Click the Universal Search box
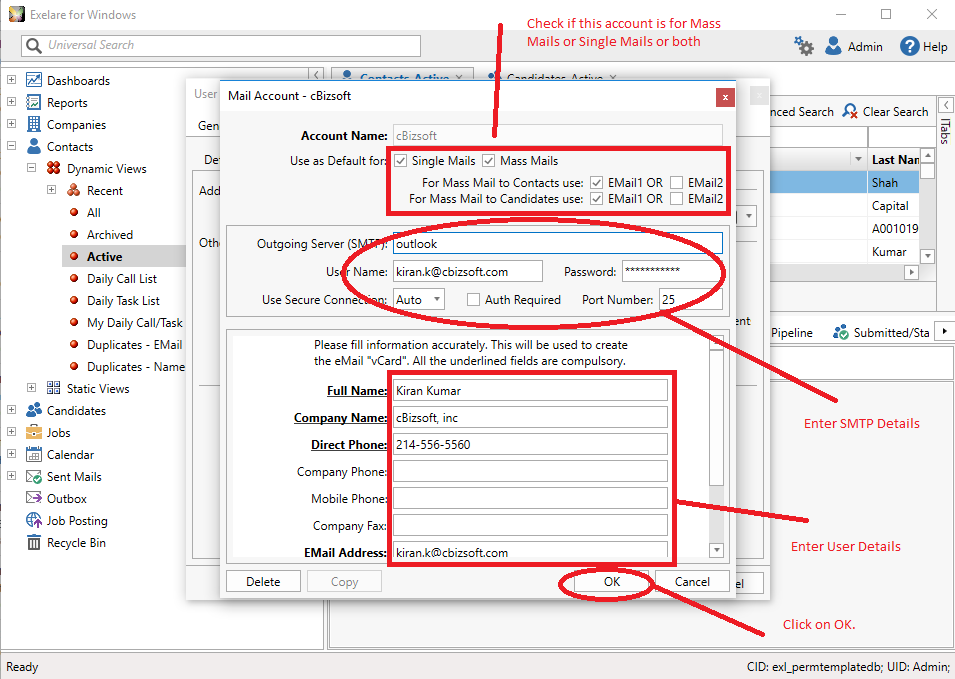The width and height of the screenshot is (955, 679). coord(221,46)
